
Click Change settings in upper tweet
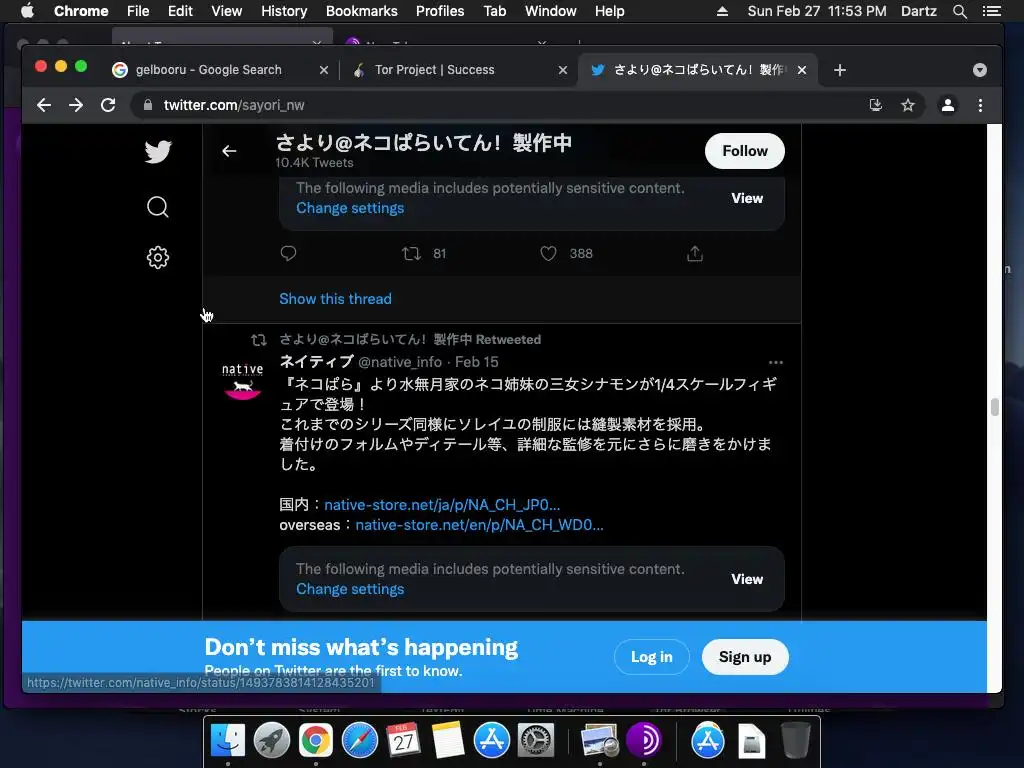[350, 208]
